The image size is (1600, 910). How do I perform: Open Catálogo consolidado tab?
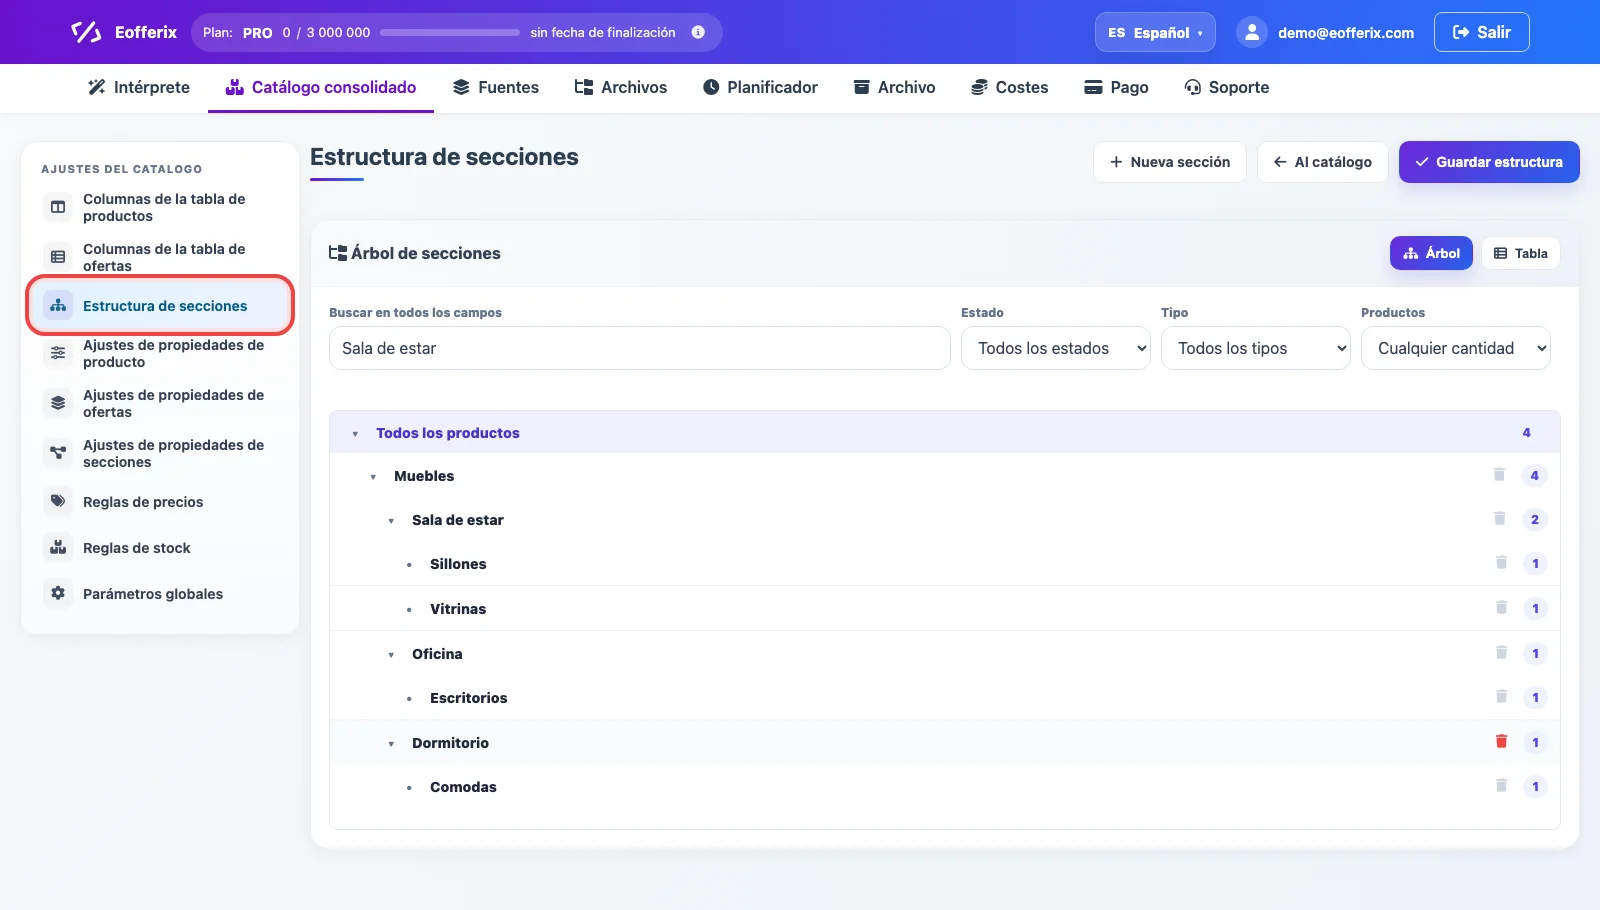pos(321,87)
